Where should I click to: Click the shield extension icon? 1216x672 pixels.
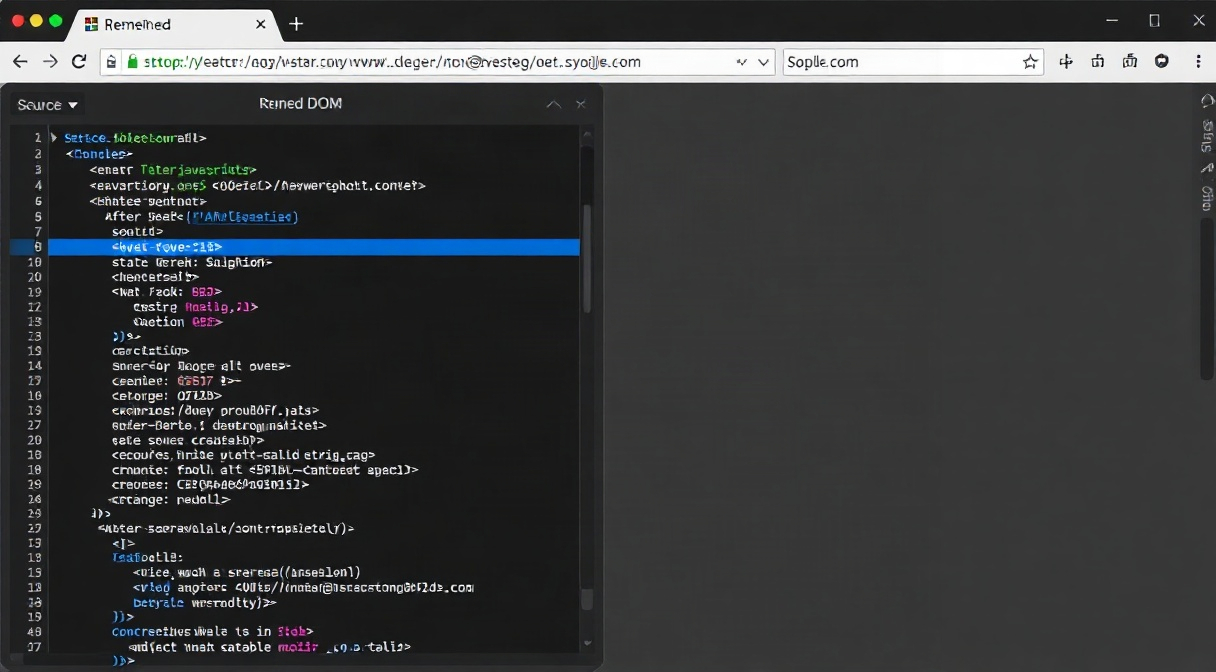pos(1162,61)
